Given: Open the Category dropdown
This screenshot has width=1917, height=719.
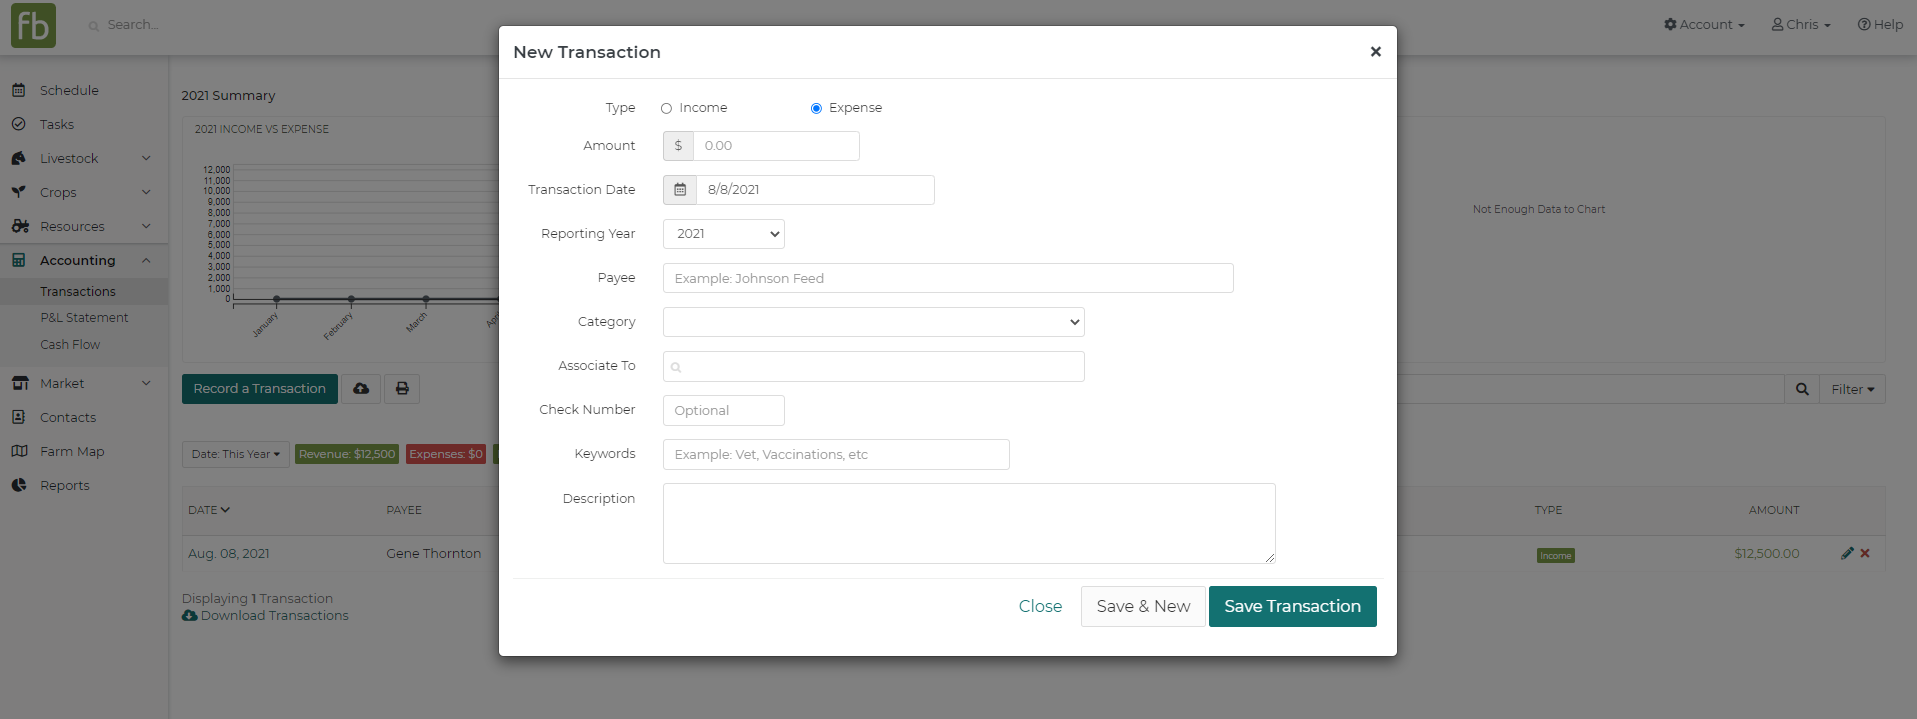Looking at the screenshot, I should pyautogui.click(x=874, y=322).
